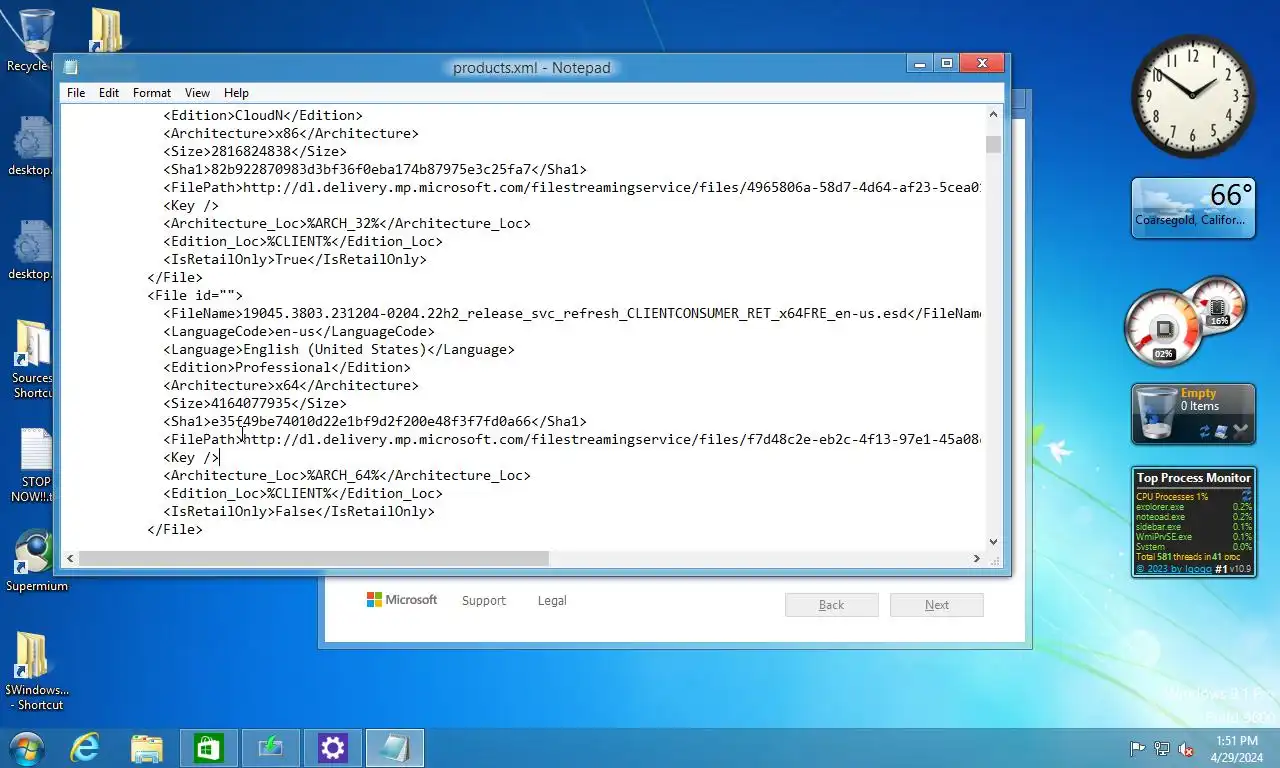Open the File menu in Notepad
This screenshot has height=768, width=1280.
tap(76, 93)
